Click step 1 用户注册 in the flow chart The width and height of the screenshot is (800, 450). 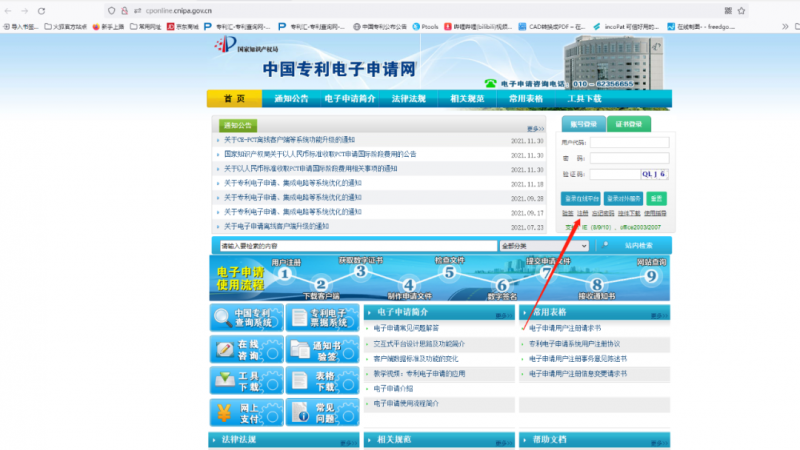(x=285, y=270)
